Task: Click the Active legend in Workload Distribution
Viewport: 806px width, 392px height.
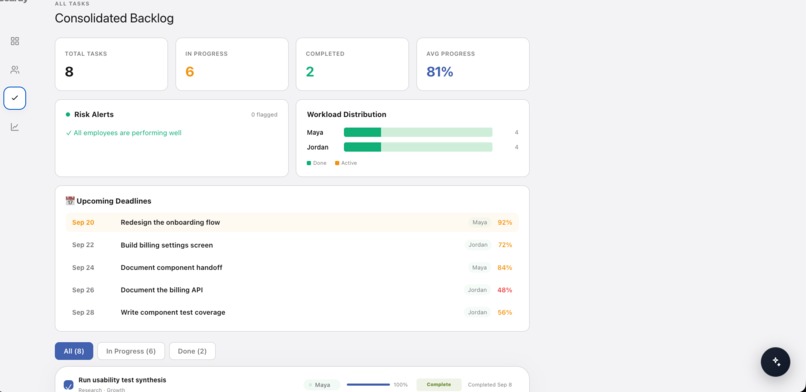Action: (346, 163)
